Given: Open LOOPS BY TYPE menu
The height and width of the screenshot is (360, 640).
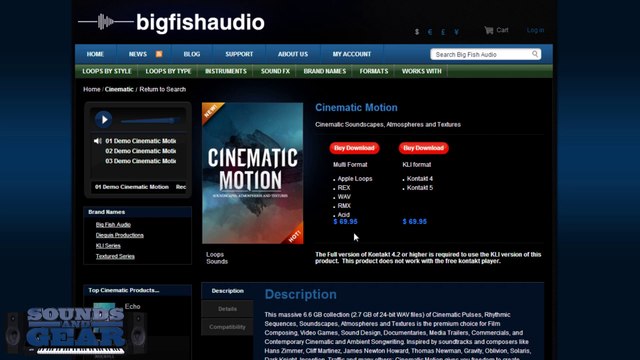Looking at the screenshot, I should [168, 71].
